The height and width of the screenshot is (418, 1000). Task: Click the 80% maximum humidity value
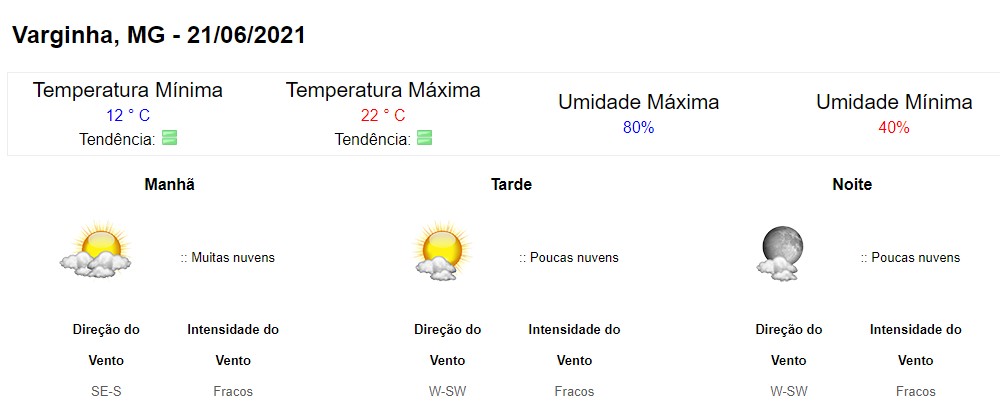point(638,128)
